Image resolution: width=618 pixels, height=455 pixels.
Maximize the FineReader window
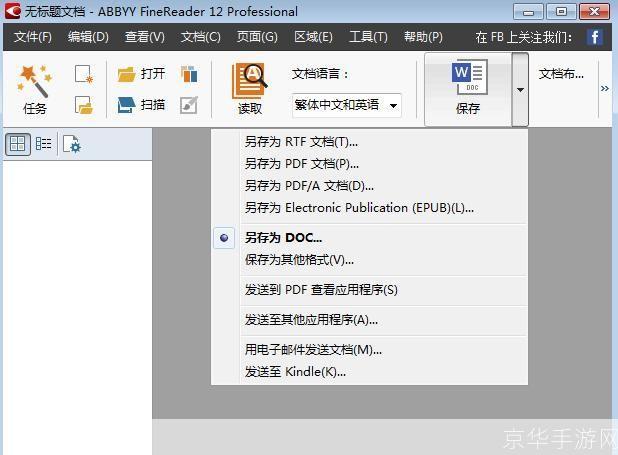(561, 12)
